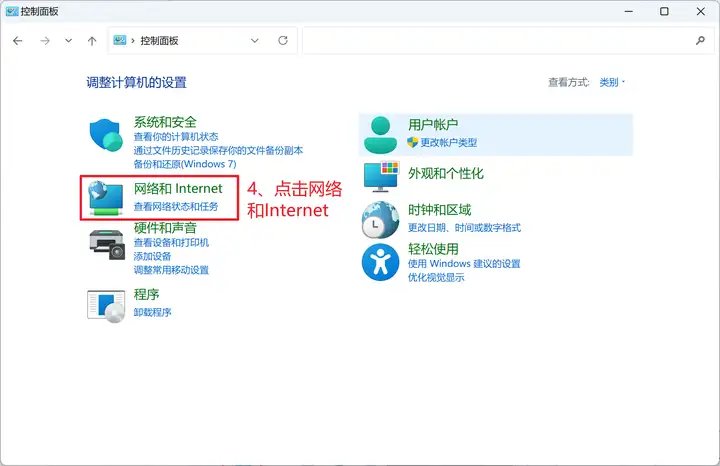Refresh the control panel view
This screenshot has height=466, width=720.
(x=283, y=40)
